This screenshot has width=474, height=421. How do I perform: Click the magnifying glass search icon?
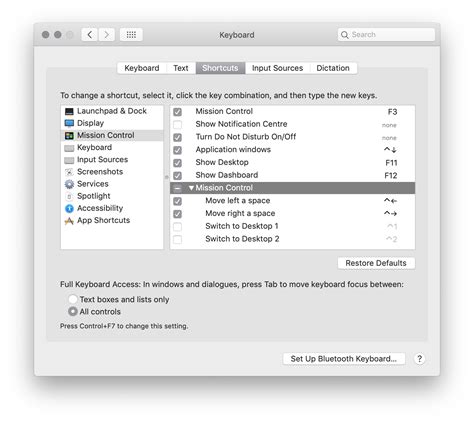345,35
